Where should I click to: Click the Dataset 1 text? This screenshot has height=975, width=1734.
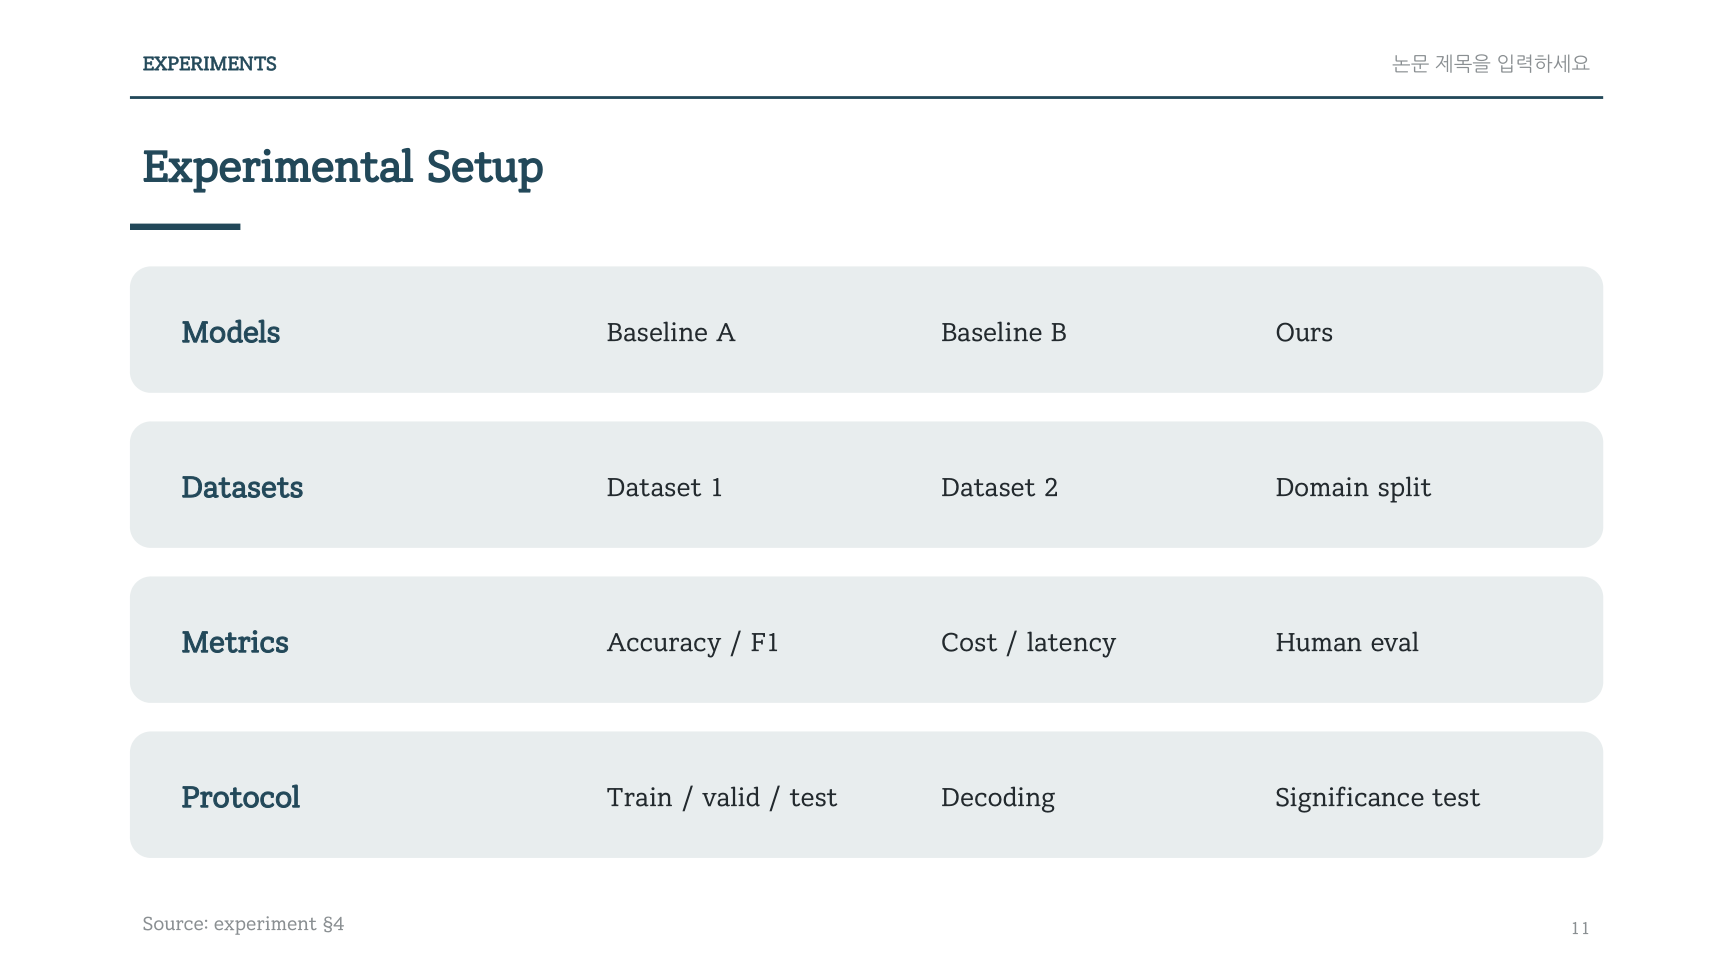664,487
